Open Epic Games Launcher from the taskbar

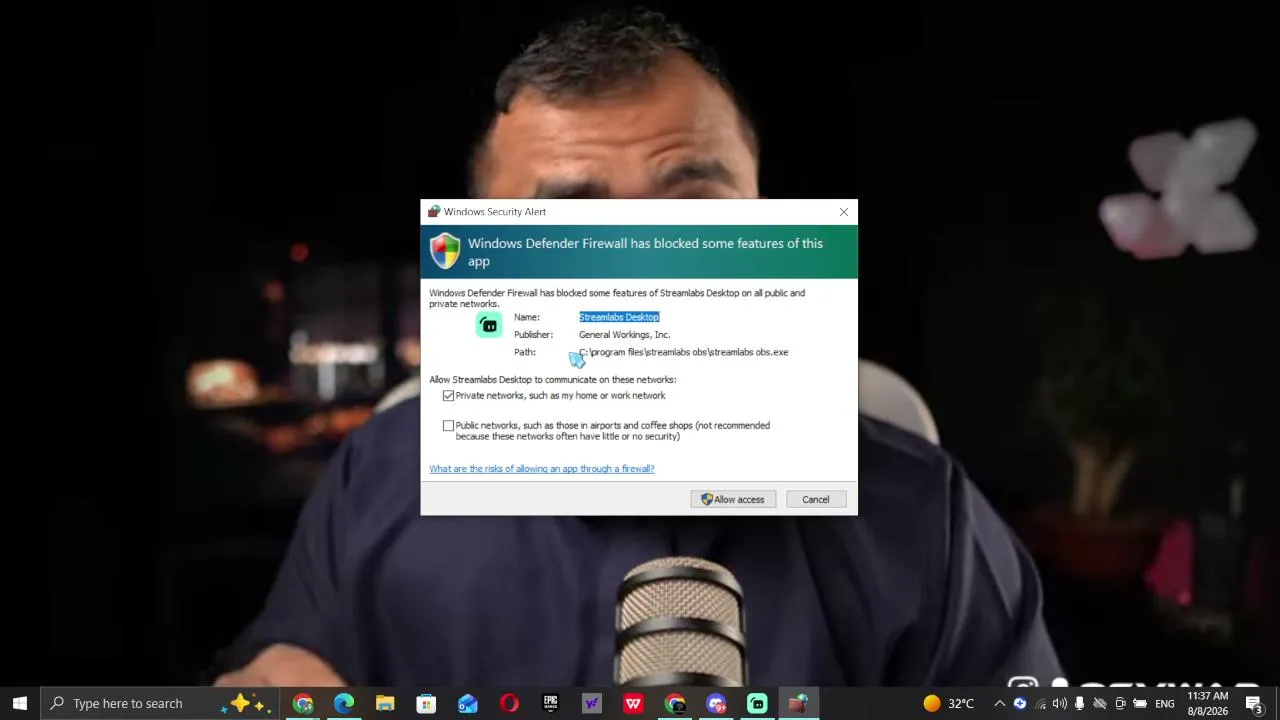coord(550,703)
